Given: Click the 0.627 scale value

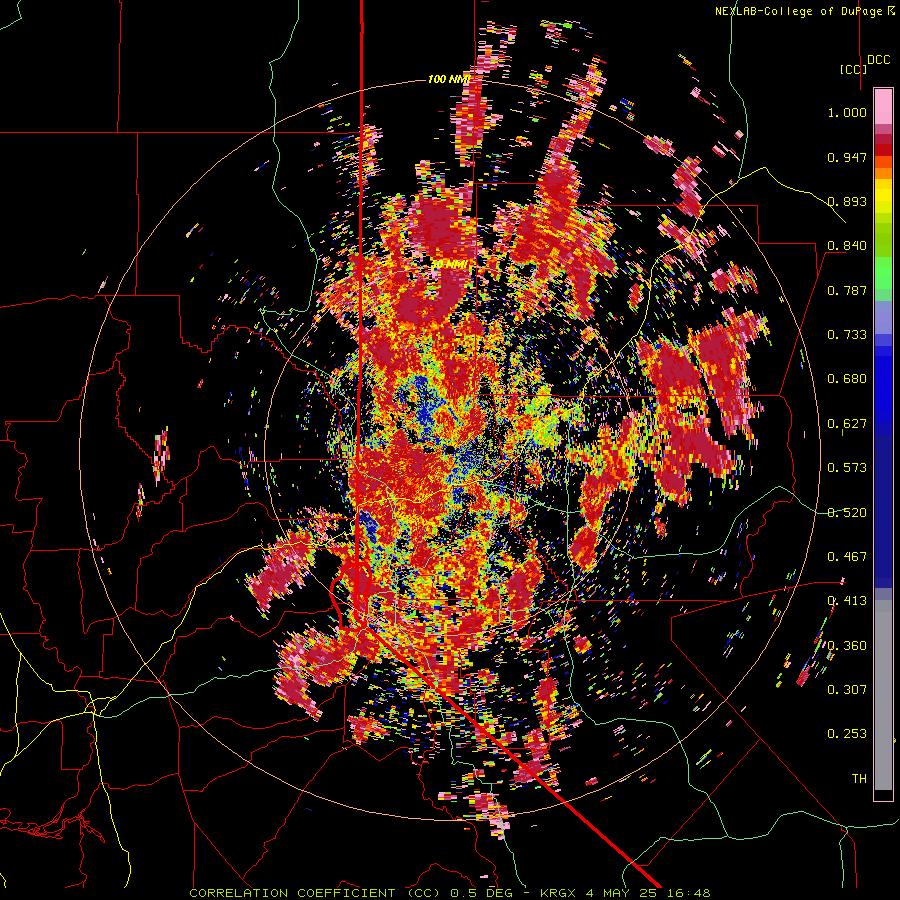Looking at the screenshot, I should (x=847, y=424).
